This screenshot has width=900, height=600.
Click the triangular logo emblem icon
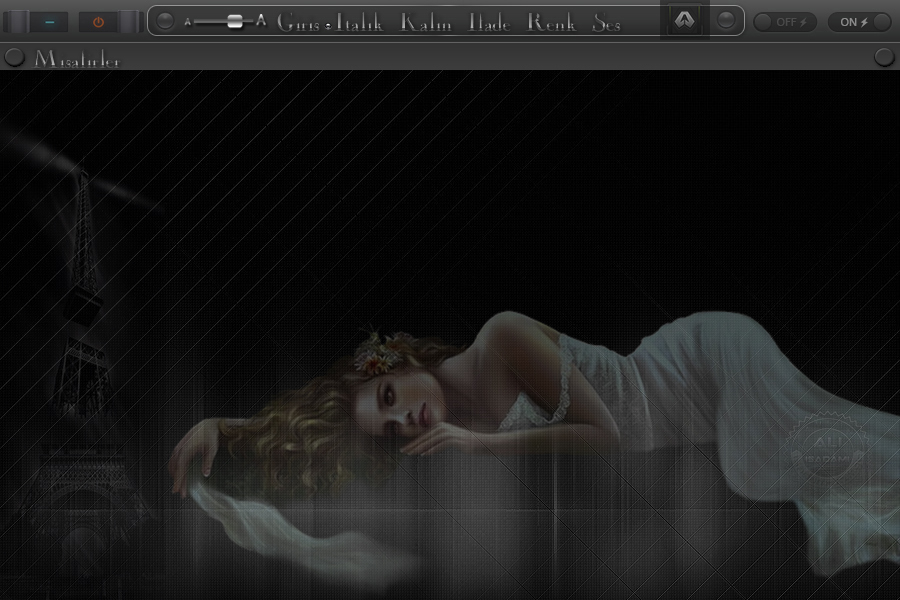685,21
